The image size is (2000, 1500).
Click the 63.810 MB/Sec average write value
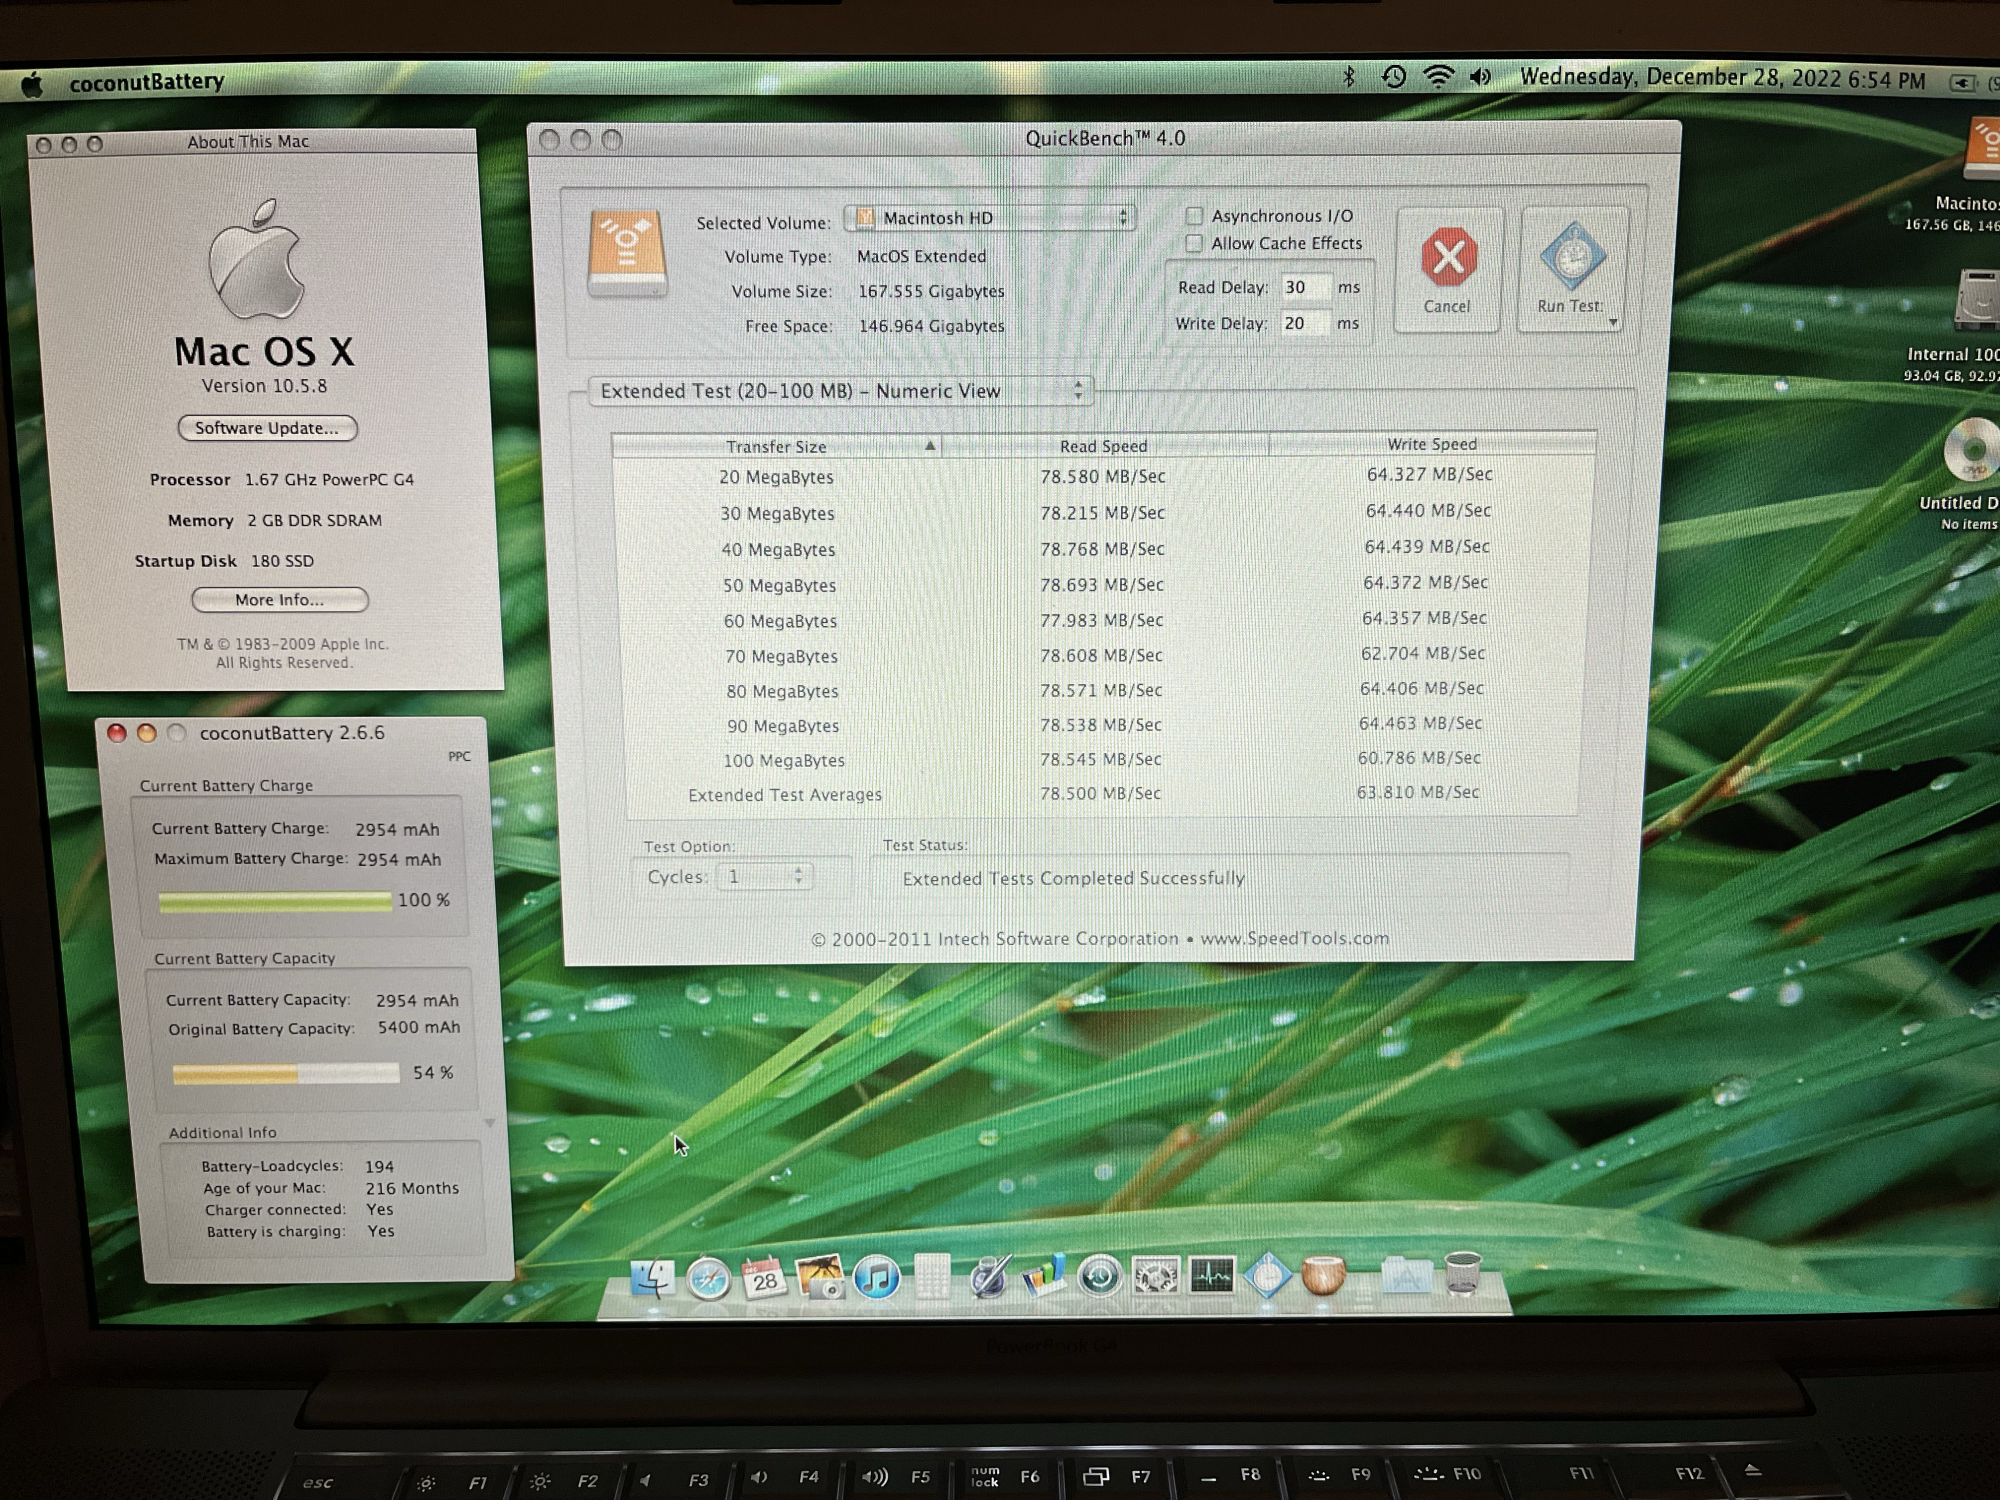pos(1418,792)
